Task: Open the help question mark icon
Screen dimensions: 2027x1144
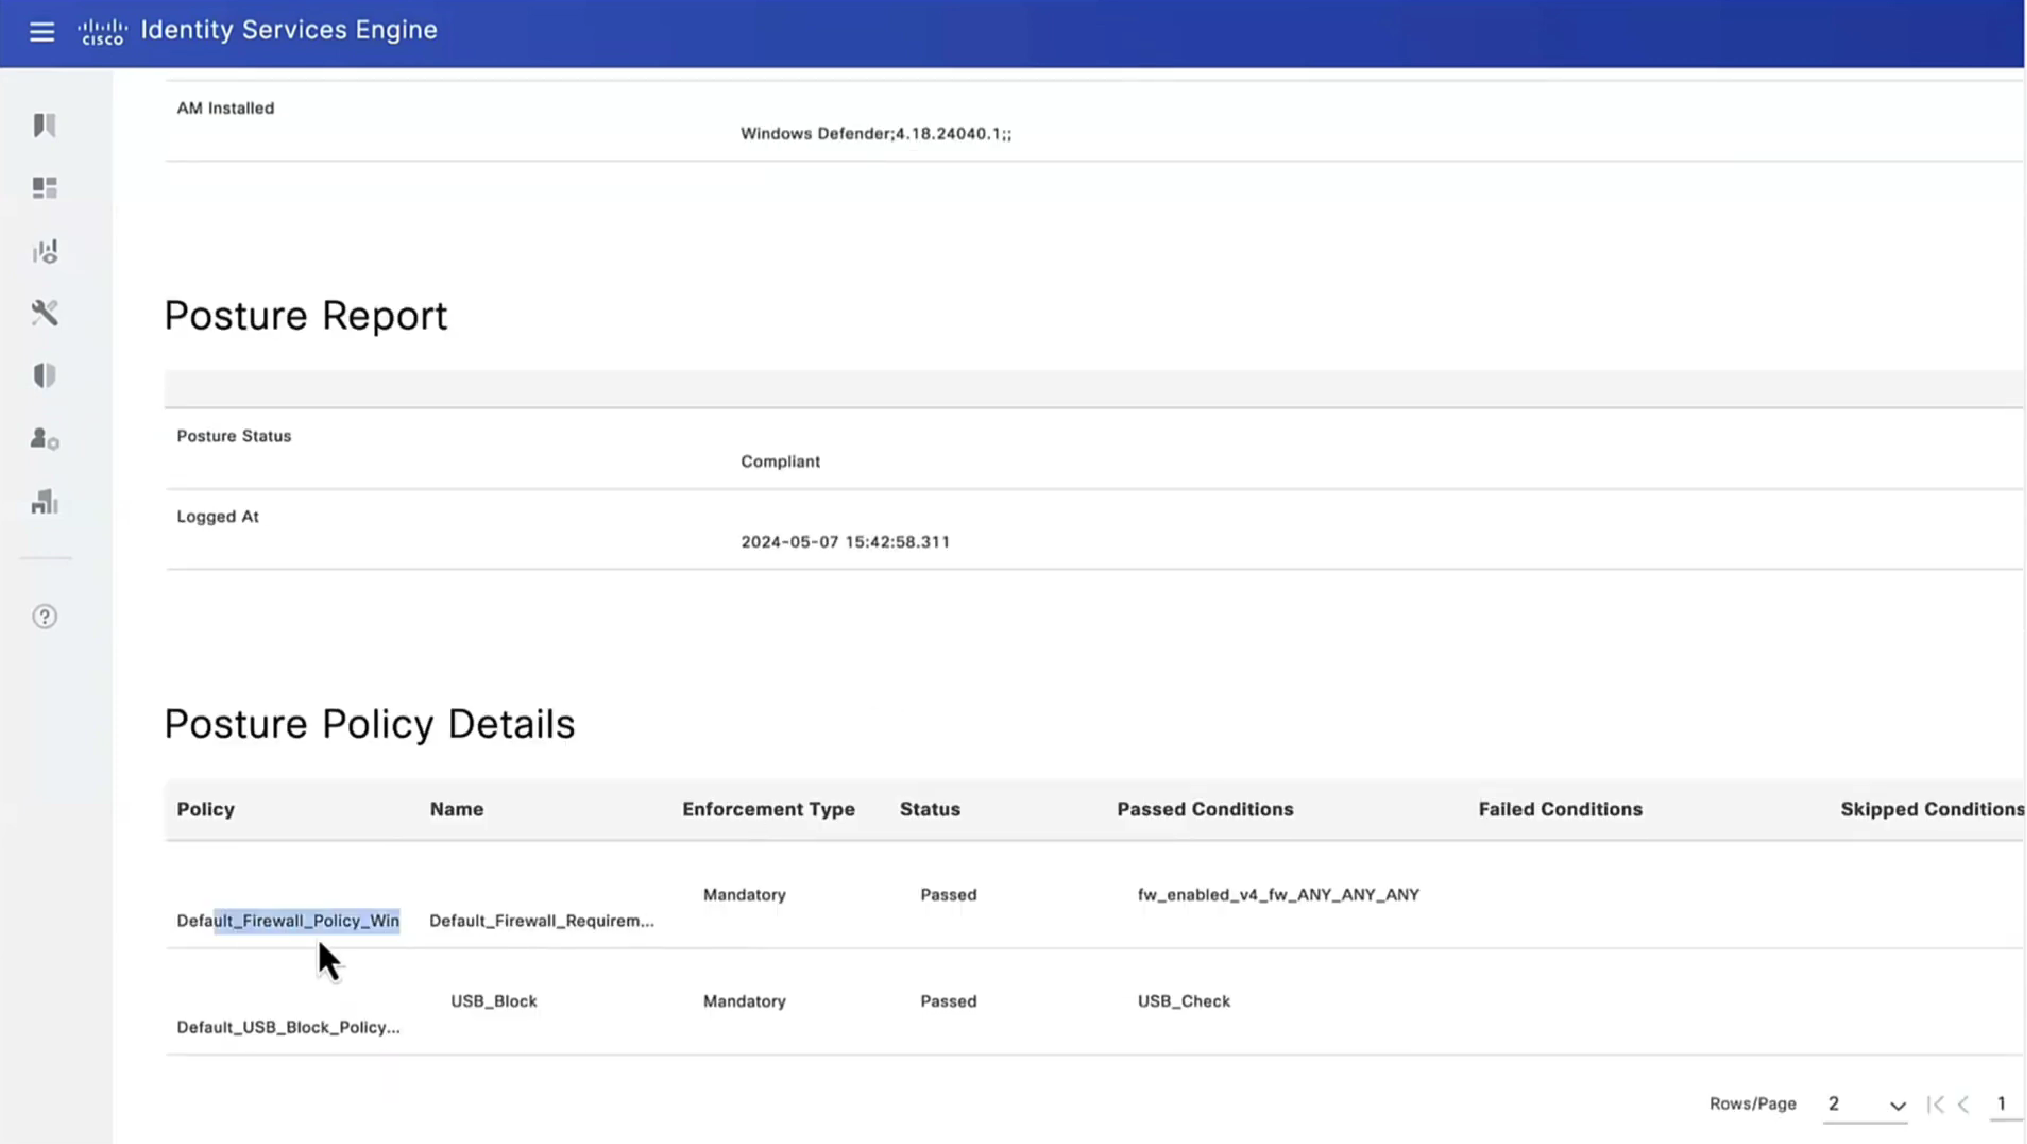Action: pyautogui.click(x=45, y=616)
